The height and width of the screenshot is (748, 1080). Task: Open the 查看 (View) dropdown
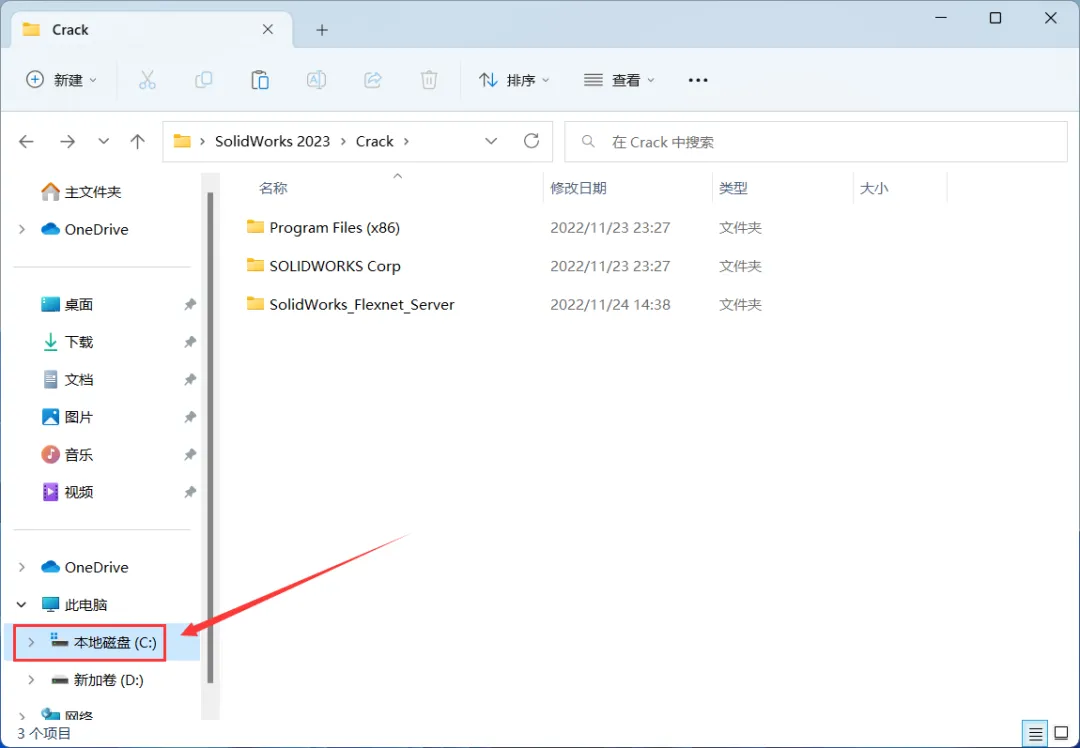[619, 80]
